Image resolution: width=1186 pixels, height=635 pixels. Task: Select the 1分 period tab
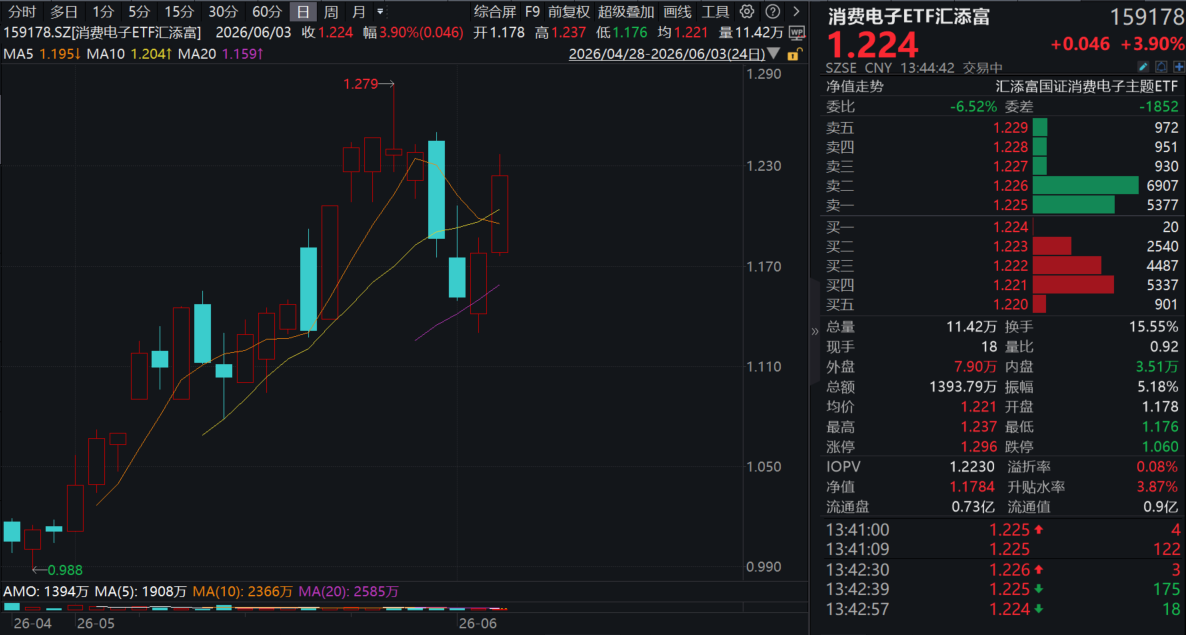(x=104, y=11)
